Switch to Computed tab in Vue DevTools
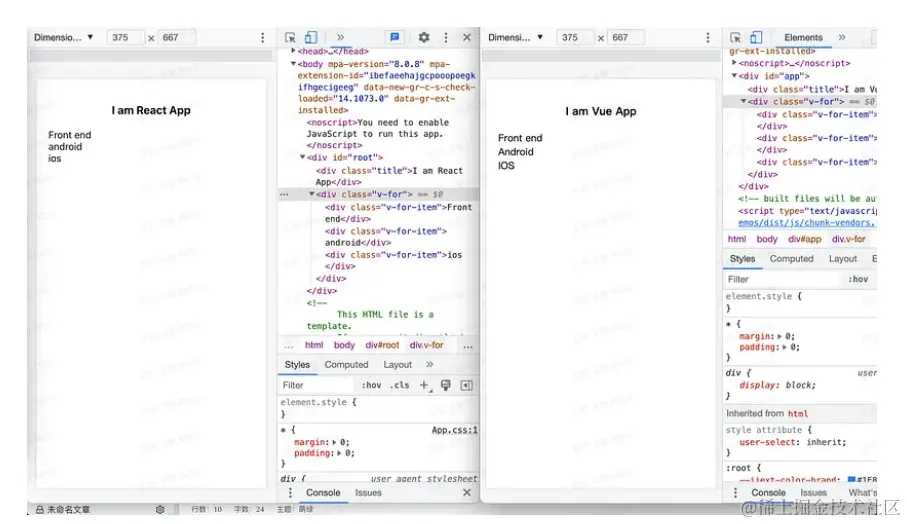 (791, 259)
